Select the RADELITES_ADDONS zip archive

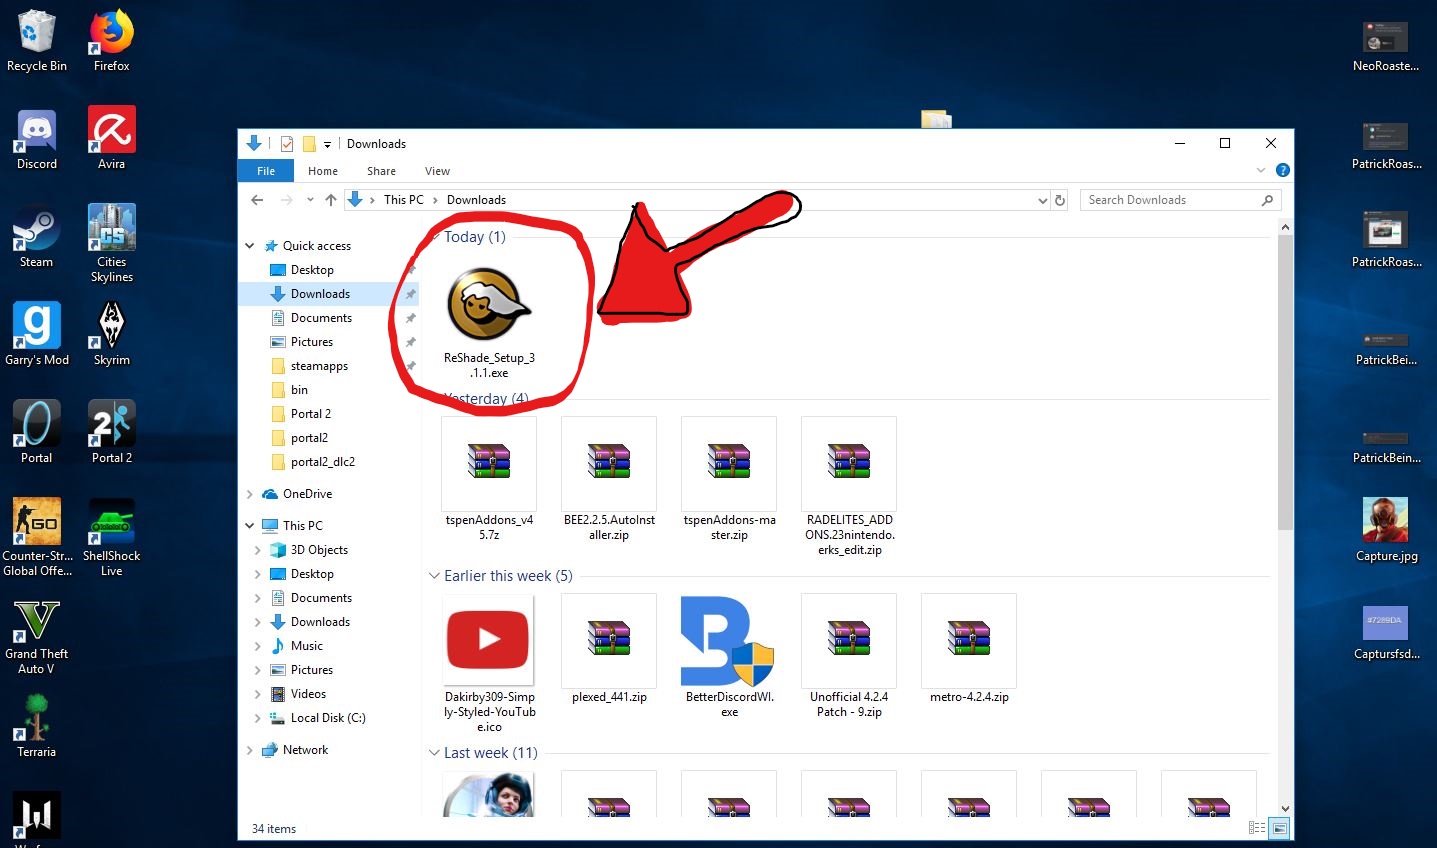click(849, 487)
